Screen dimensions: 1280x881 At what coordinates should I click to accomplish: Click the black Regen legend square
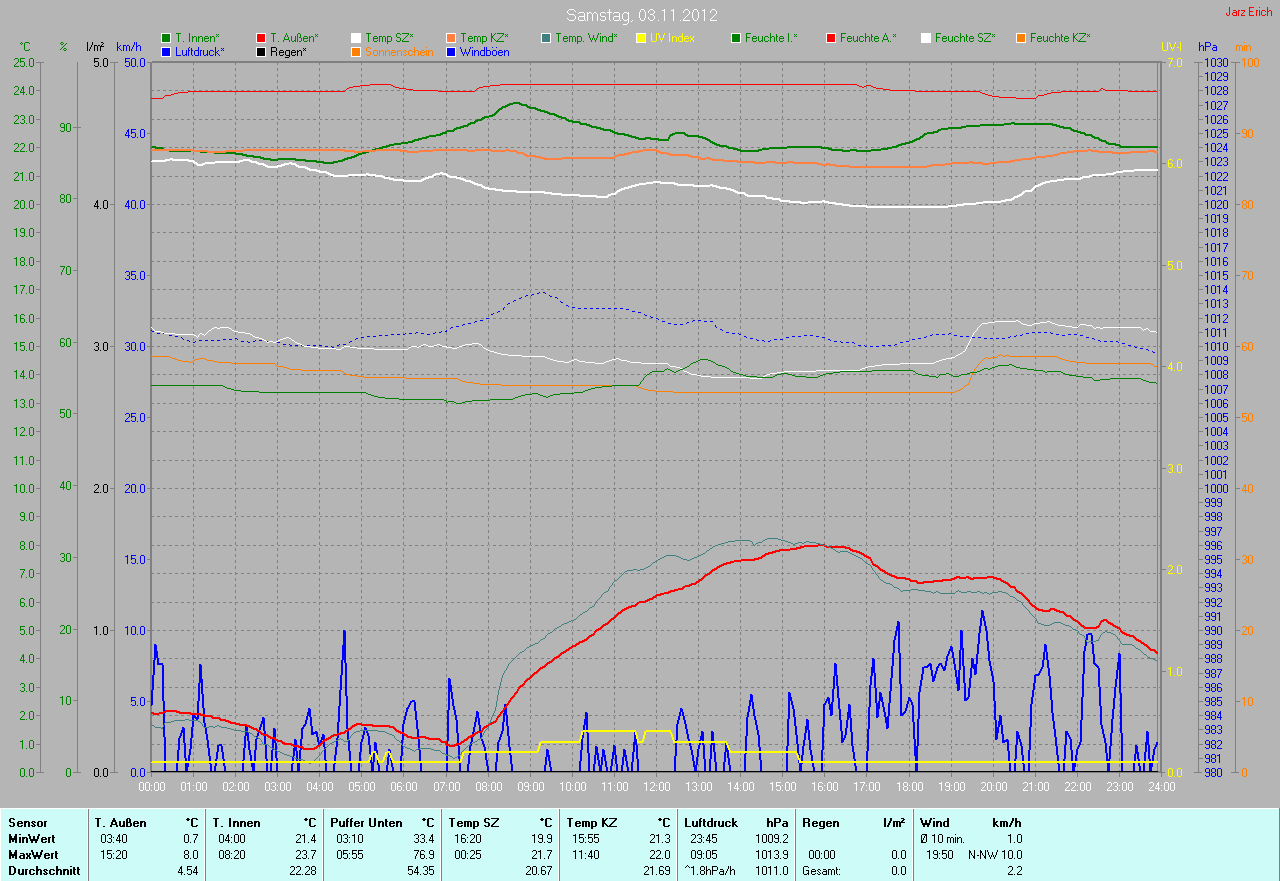coord(261,51)
